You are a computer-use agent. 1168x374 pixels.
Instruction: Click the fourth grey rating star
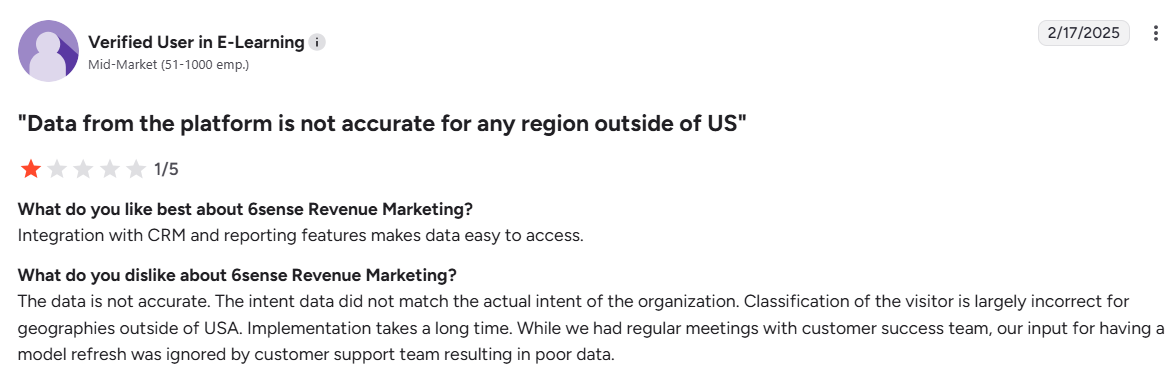pyautogui.click(x=109, y=169)
